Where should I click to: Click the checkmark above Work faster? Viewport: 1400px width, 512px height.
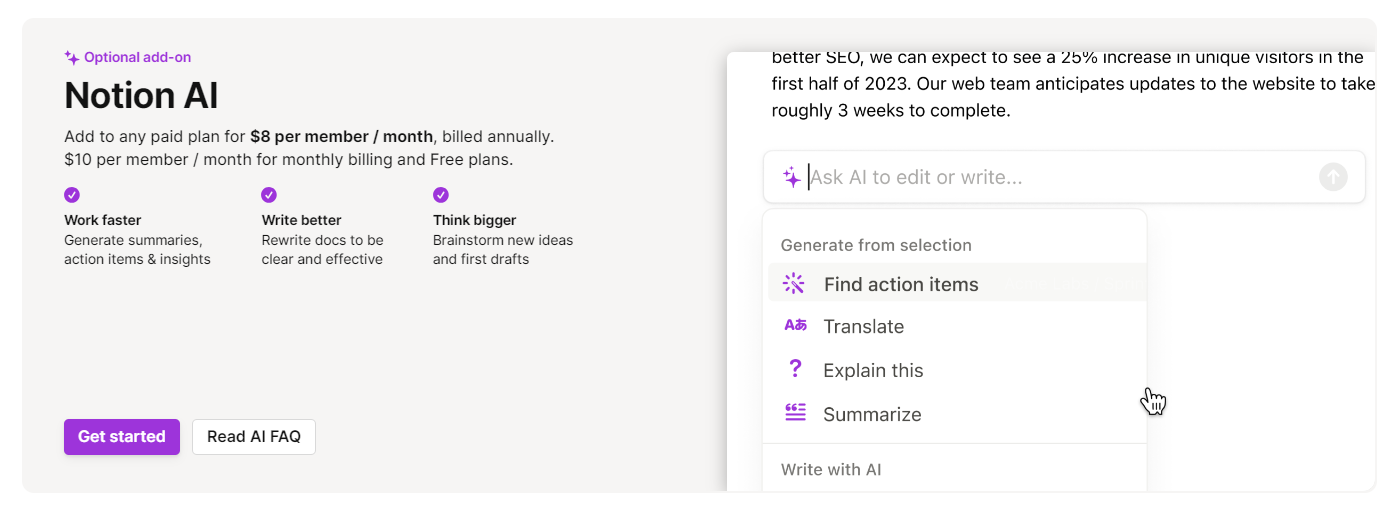pyautogui.click(x=72, y=195)
